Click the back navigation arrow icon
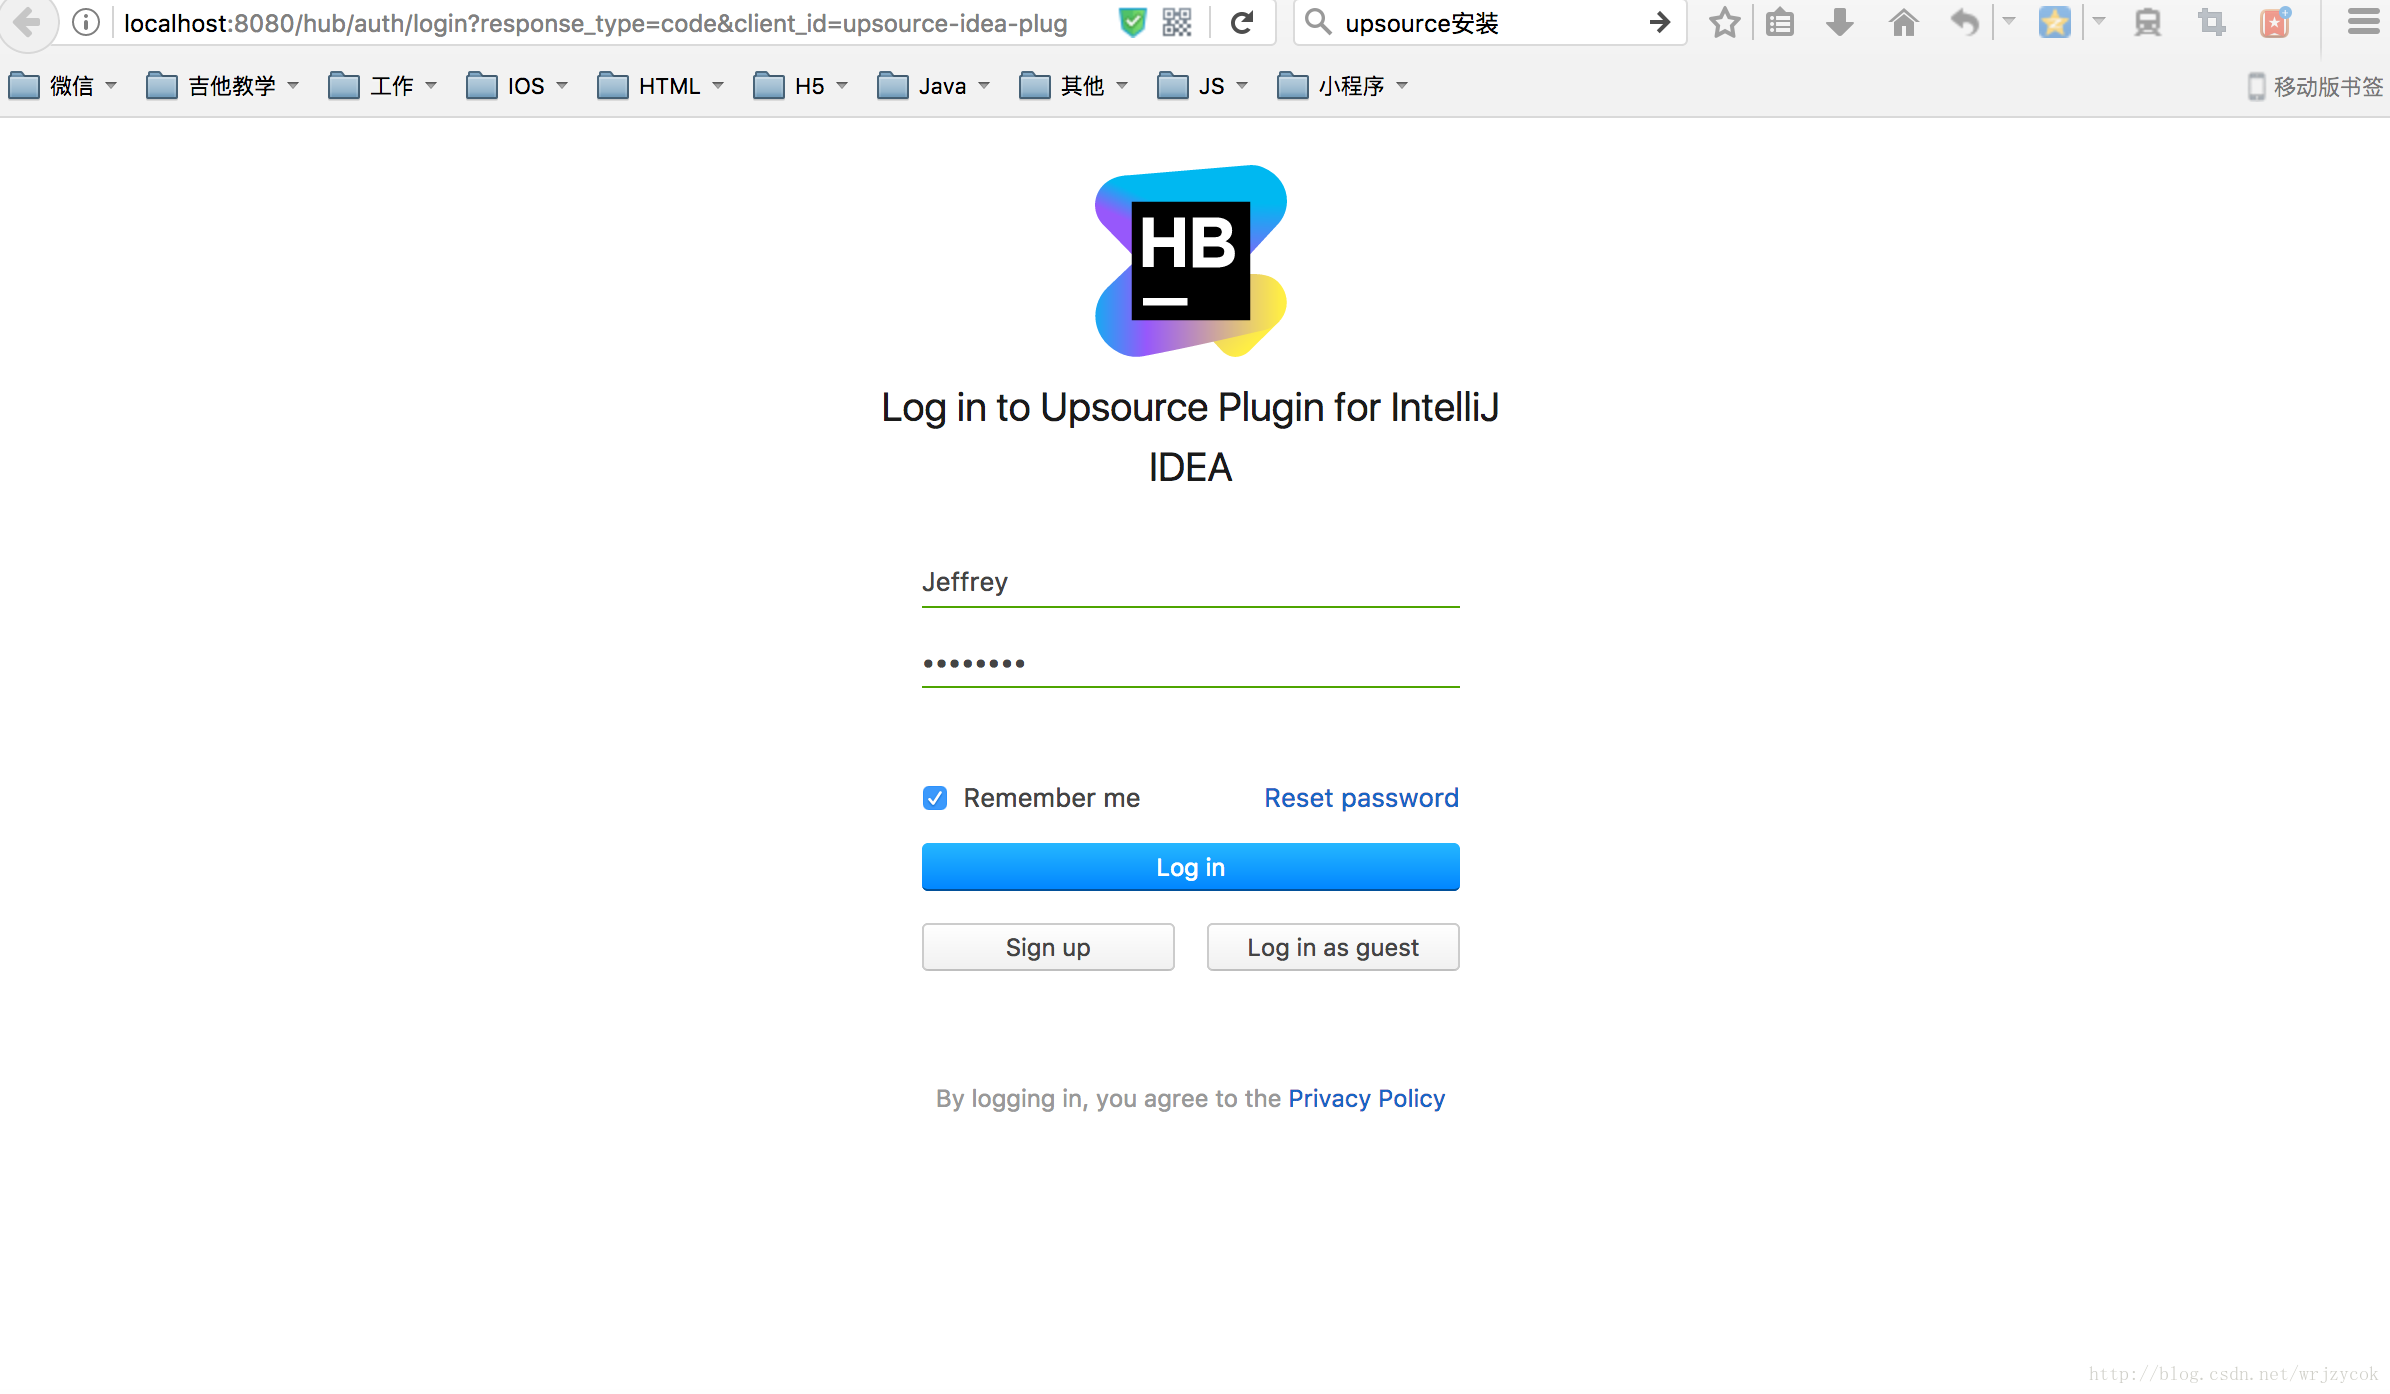The height and width of the screenshot is (1394, 2390). (28, 23)
